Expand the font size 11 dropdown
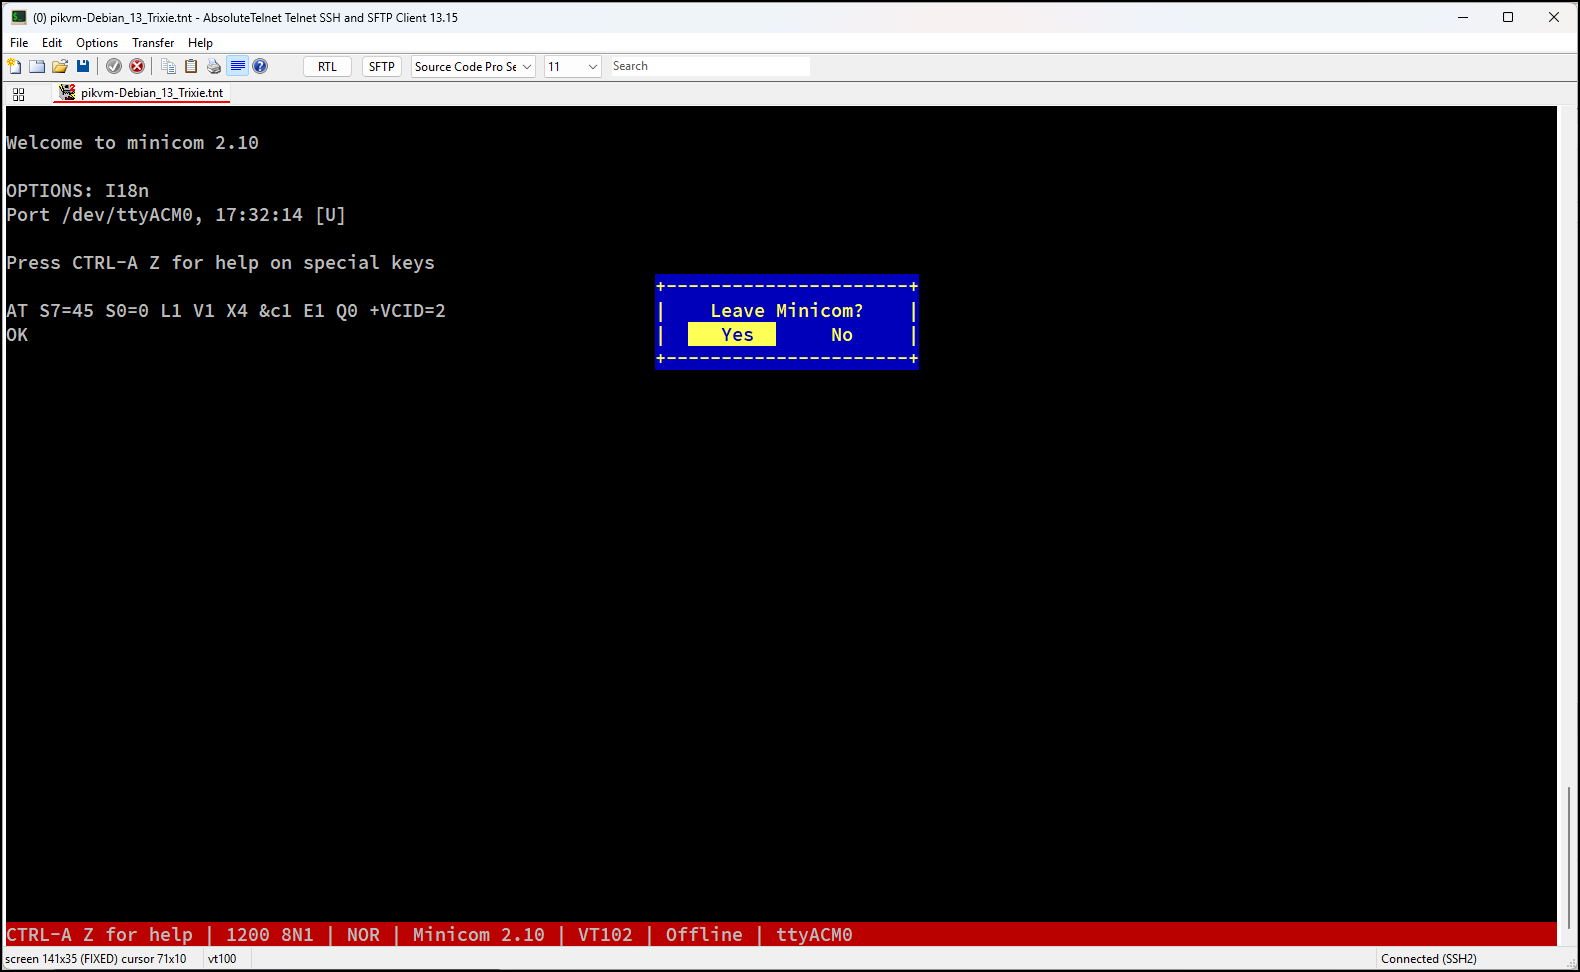The width and height of the screenshot is (1580, 972). 572,67
